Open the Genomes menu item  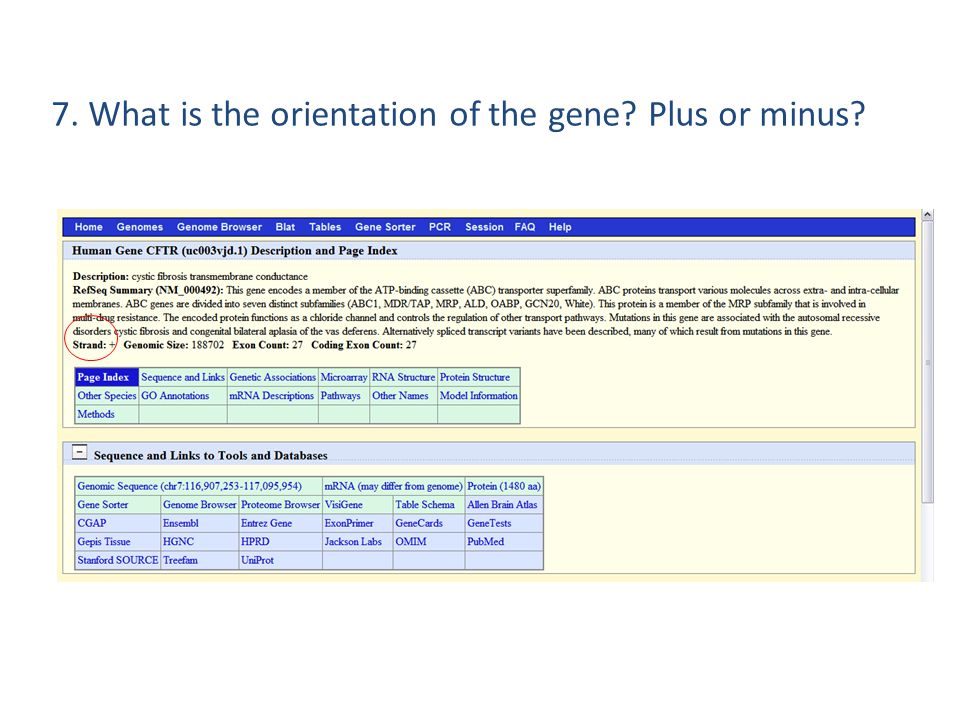click(x=140, y=227)
